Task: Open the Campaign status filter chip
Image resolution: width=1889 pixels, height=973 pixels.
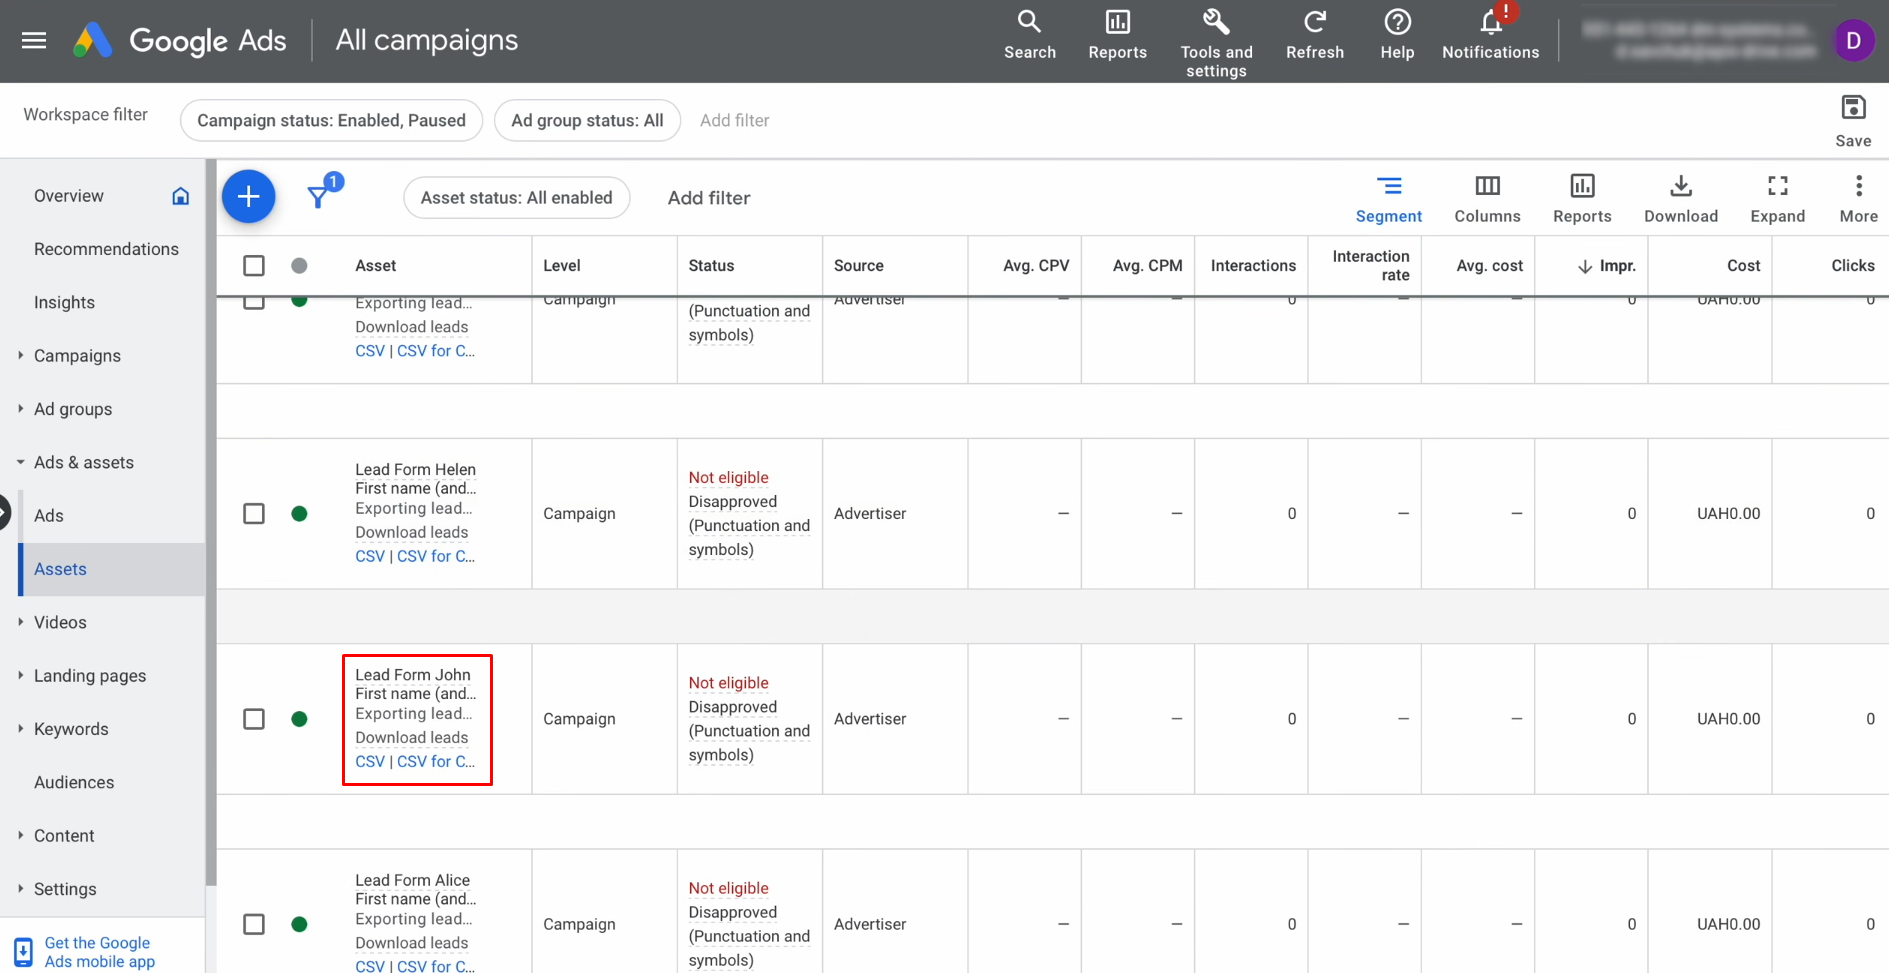Action: pos(331,120)
